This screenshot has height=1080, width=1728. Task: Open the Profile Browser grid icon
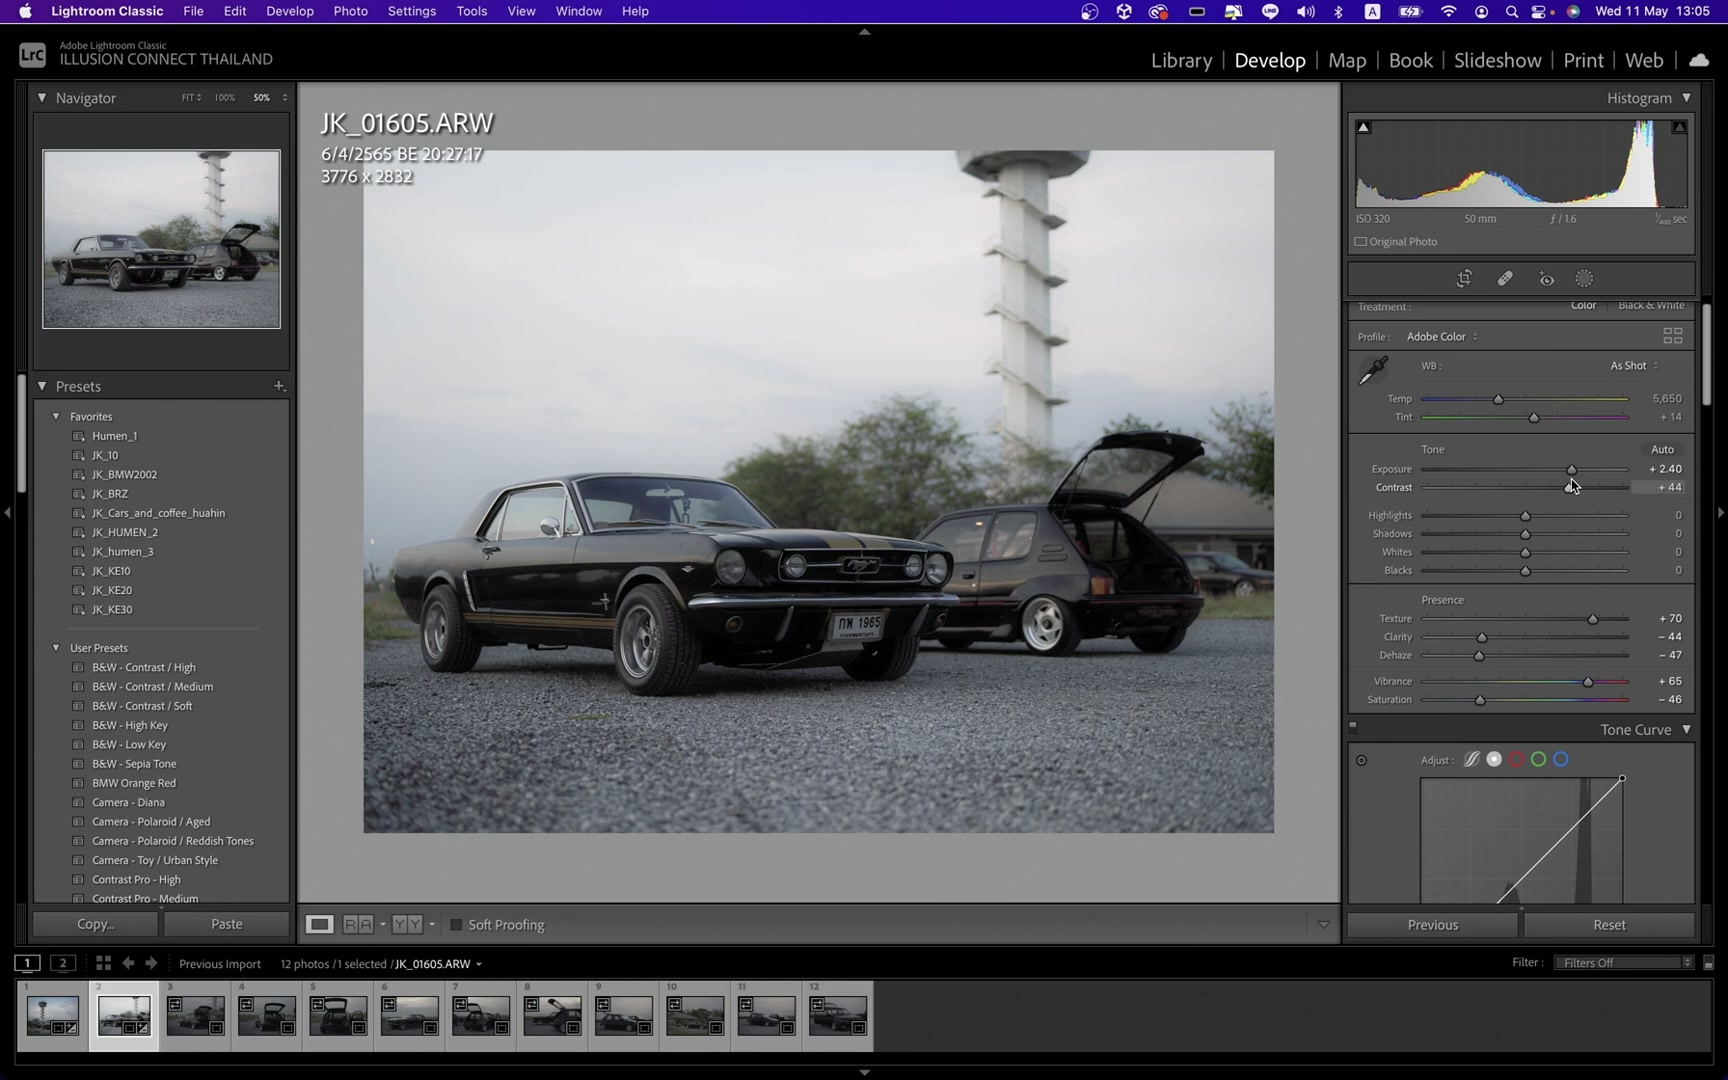[x=1672, y=336]
